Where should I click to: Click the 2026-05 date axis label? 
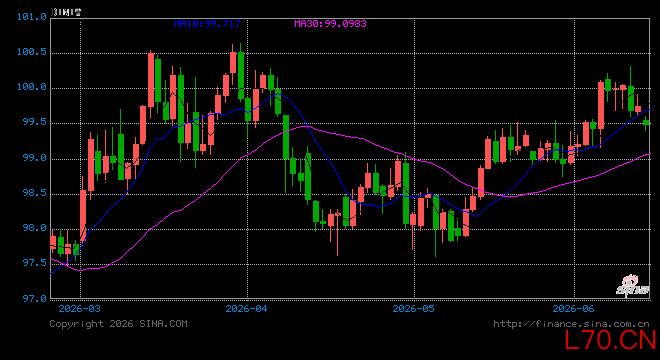tap(413, 309)
